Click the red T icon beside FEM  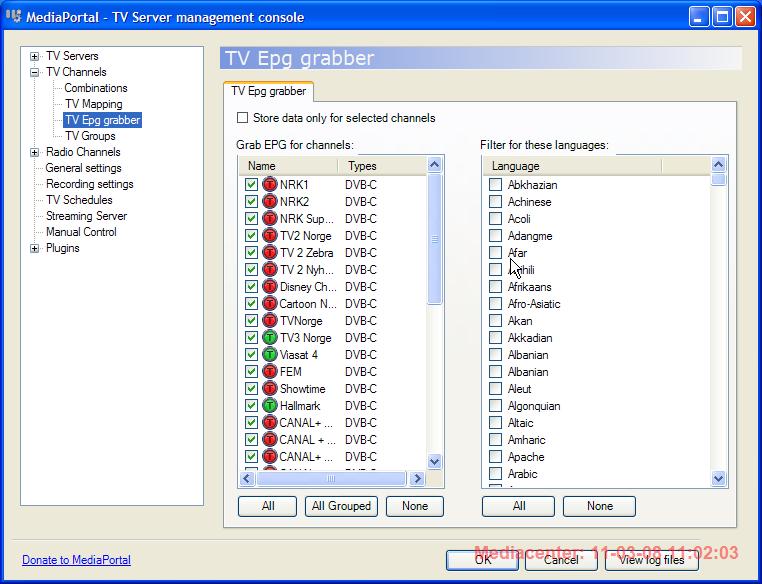270,372
